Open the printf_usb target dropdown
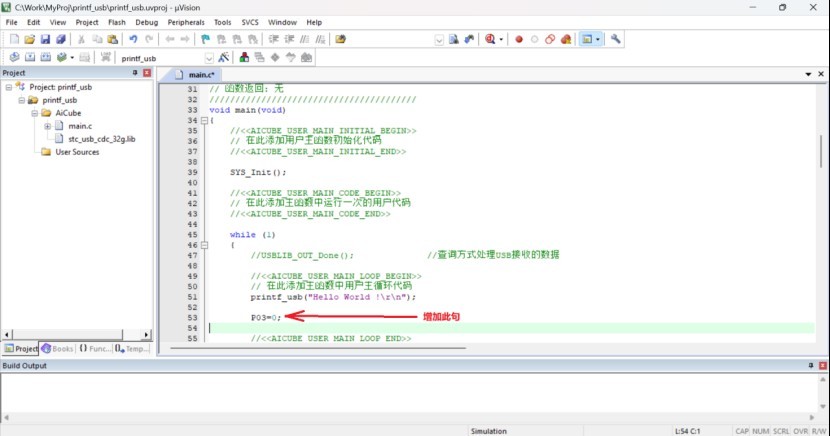The image size is (830, 436). point(209,58)
